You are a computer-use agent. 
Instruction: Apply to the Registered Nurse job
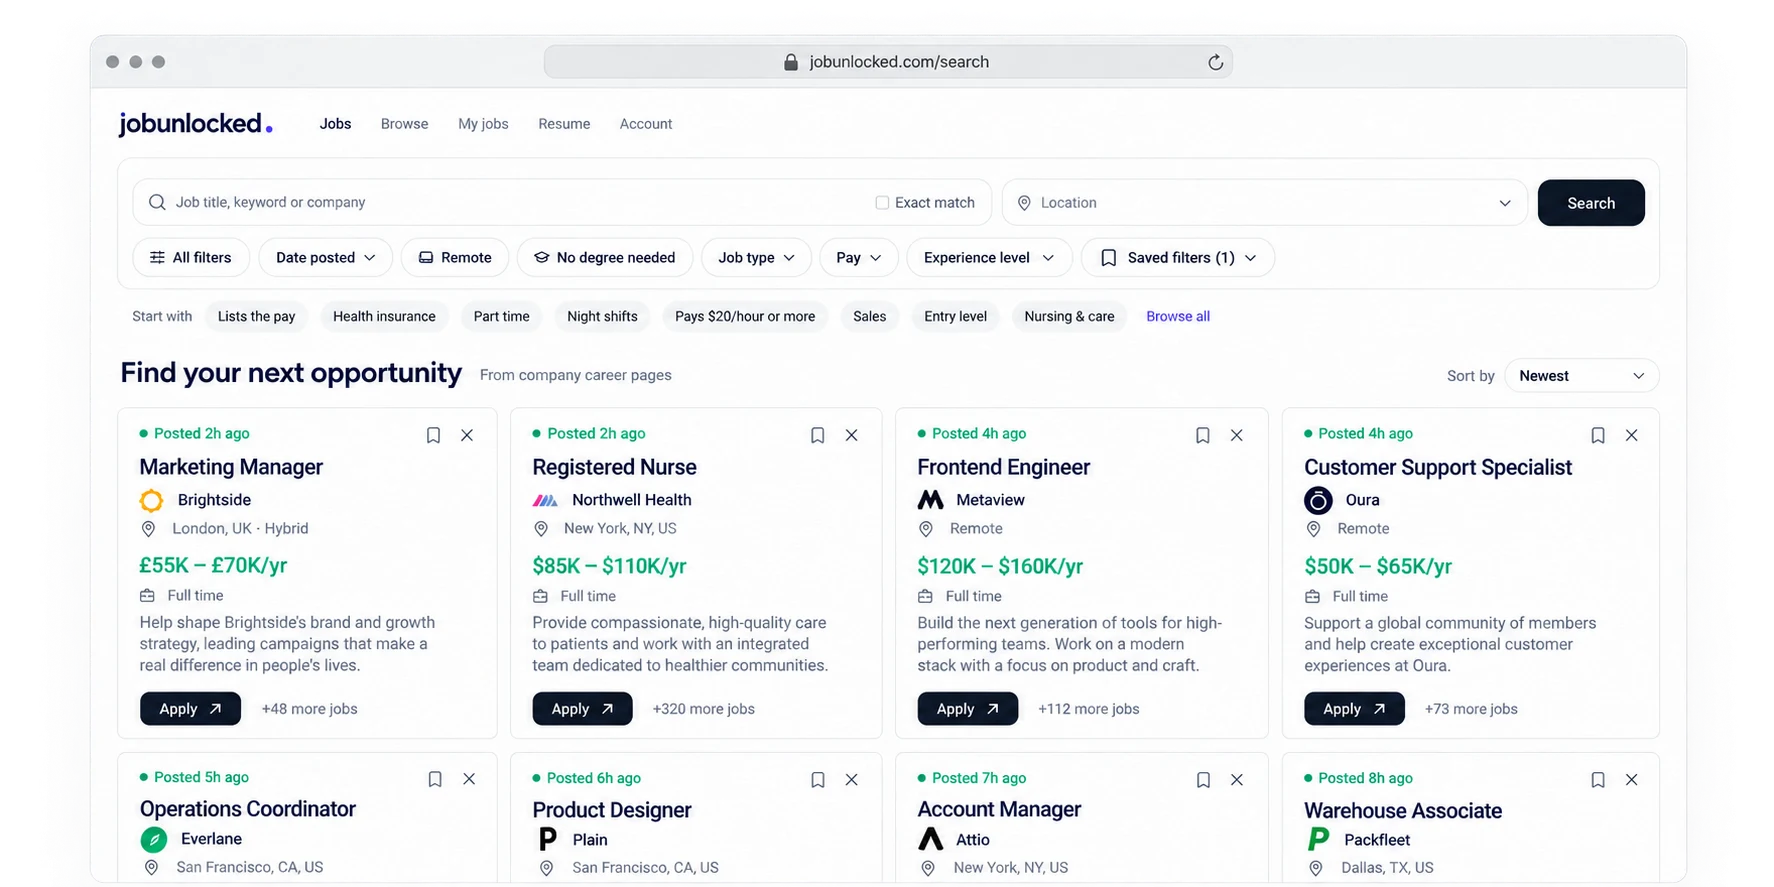[582, 709]
